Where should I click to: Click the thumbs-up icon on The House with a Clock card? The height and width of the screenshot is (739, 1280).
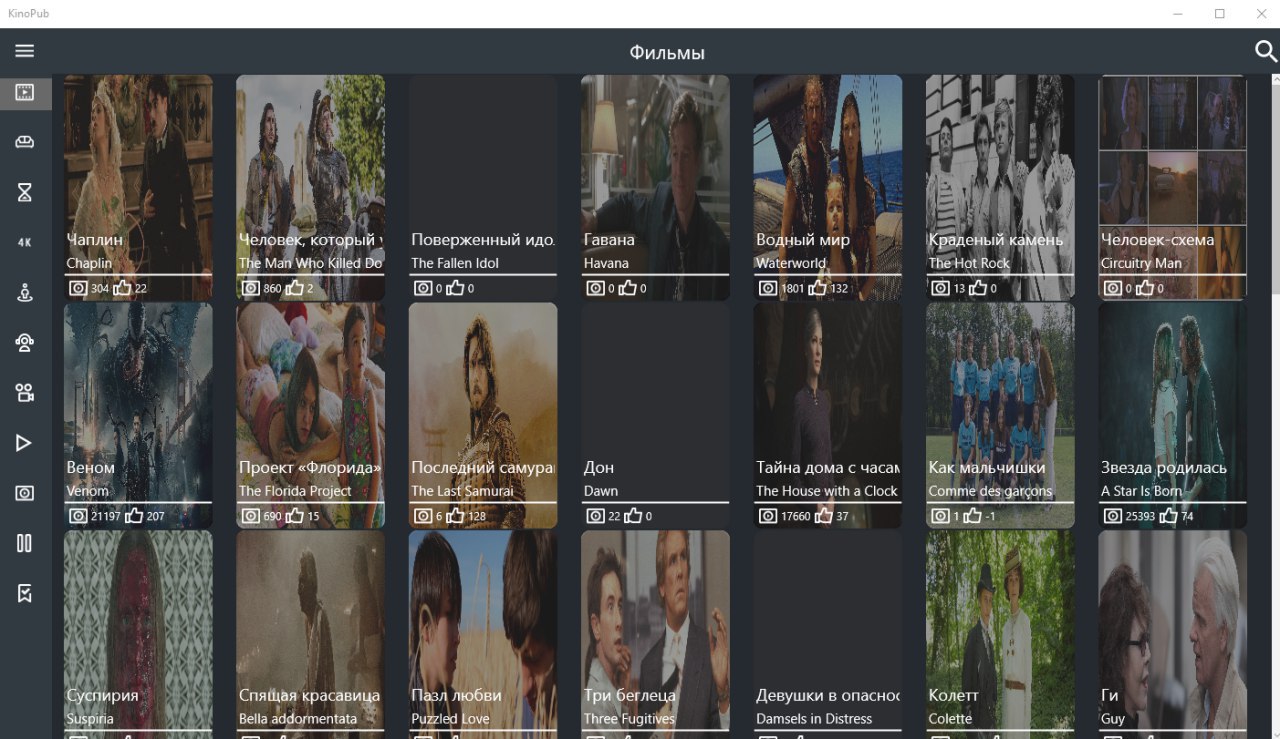[823, 516]
